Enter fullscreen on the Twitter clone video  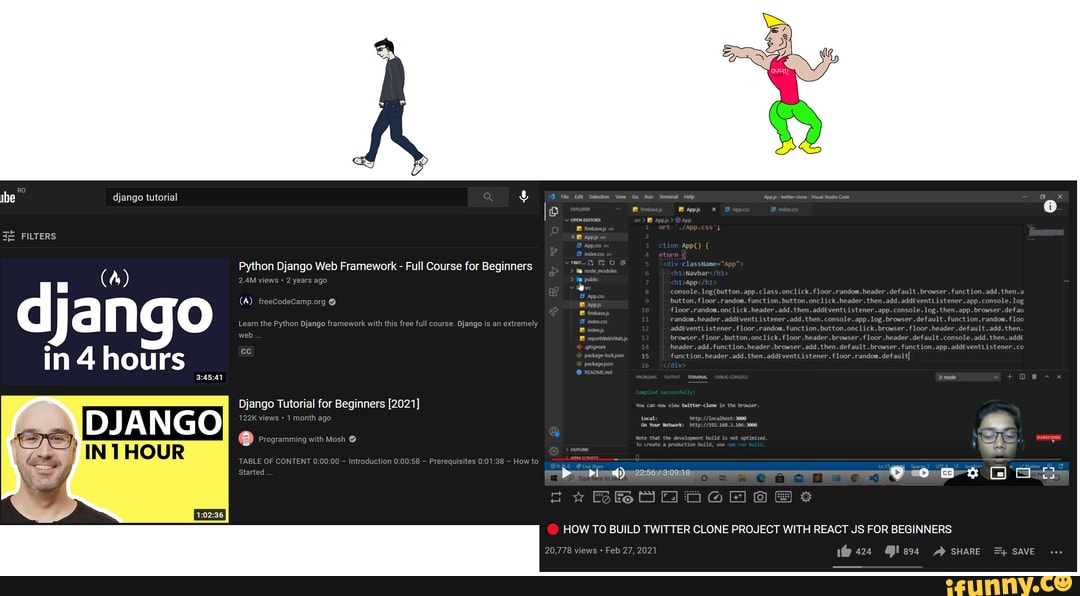(1050, 473)
